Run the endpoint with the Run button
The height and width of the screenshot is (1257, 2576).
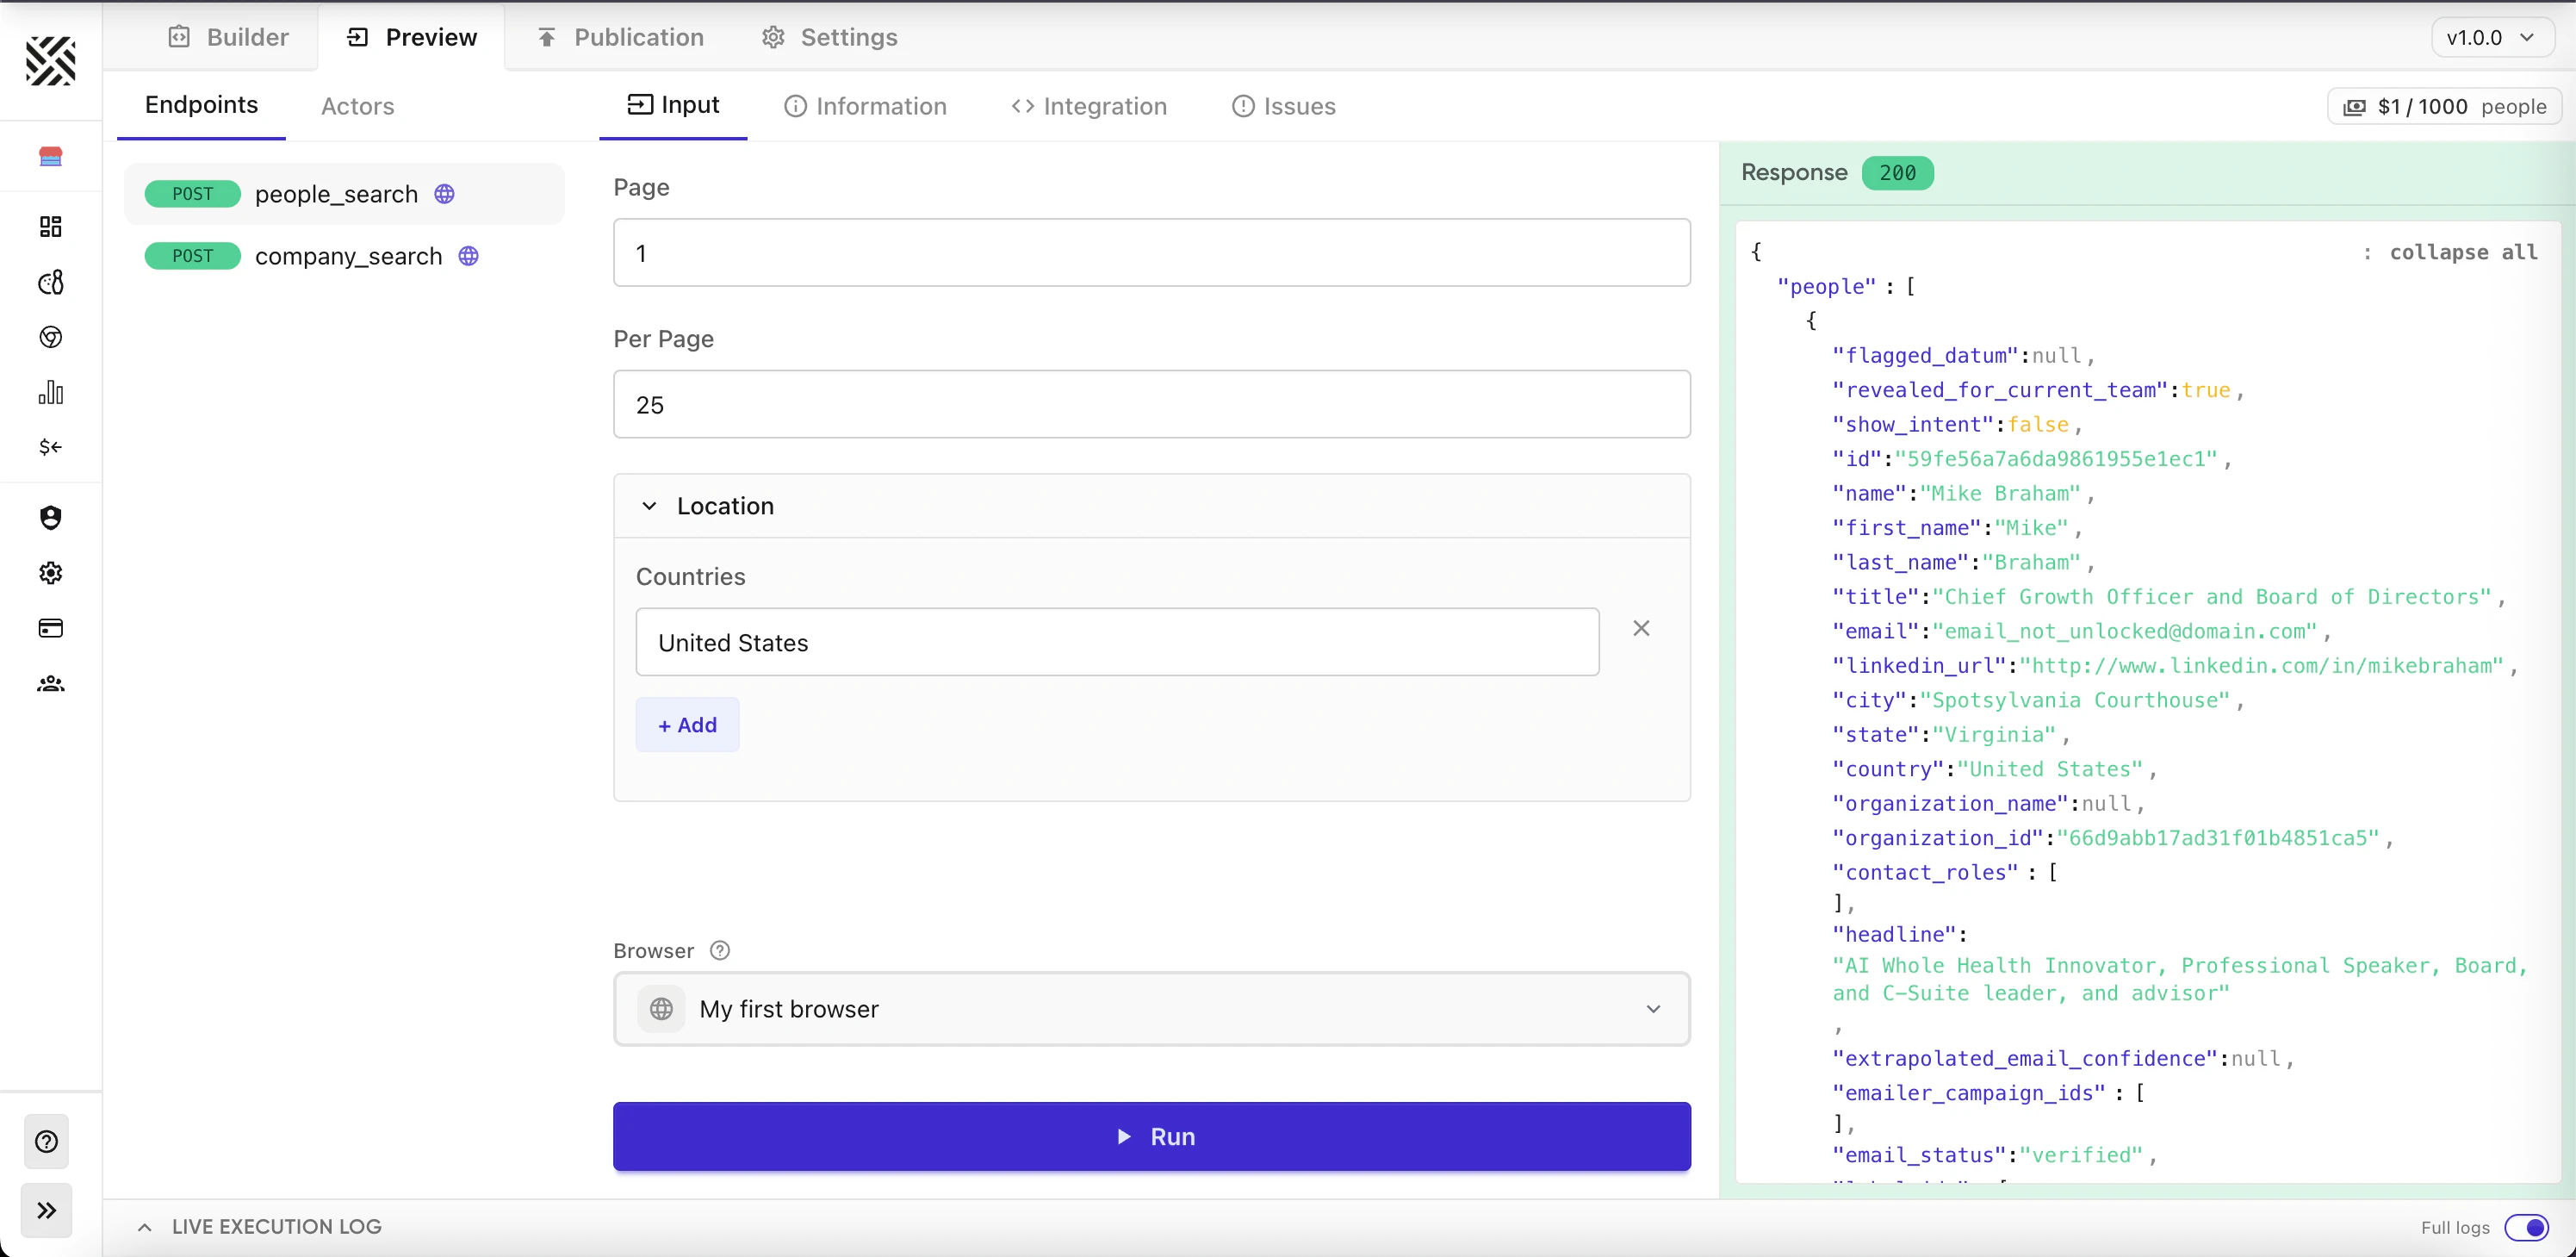[x=1152, y=1136]
